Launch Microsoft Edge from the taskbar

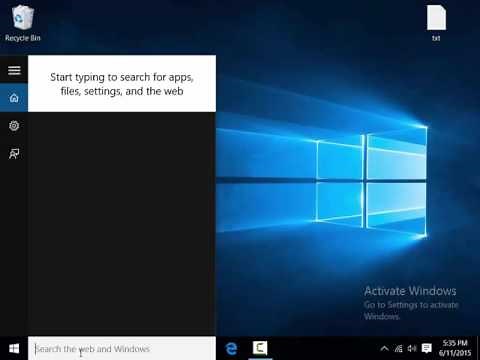pos(231,349)
